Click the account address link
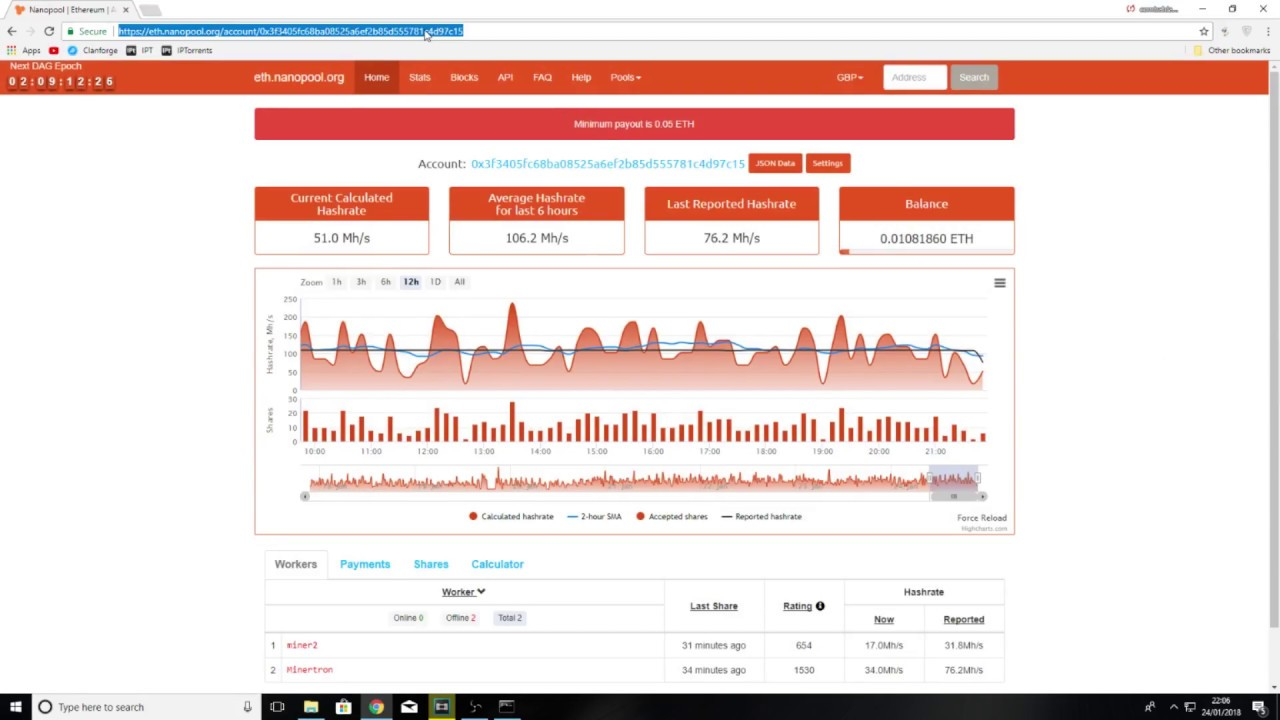1280x720 pixels. click(x=608, y=163)
